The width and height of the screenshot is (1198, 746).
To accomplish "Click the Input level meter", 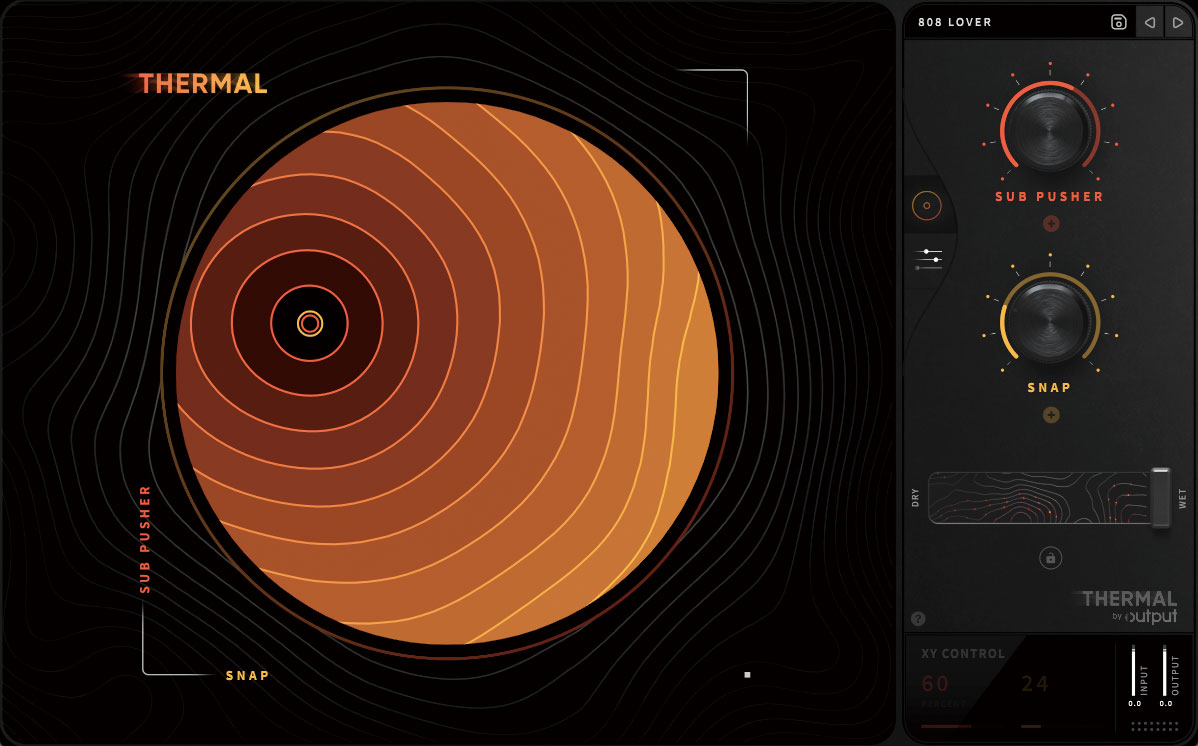I will (x=1134, y=671).
